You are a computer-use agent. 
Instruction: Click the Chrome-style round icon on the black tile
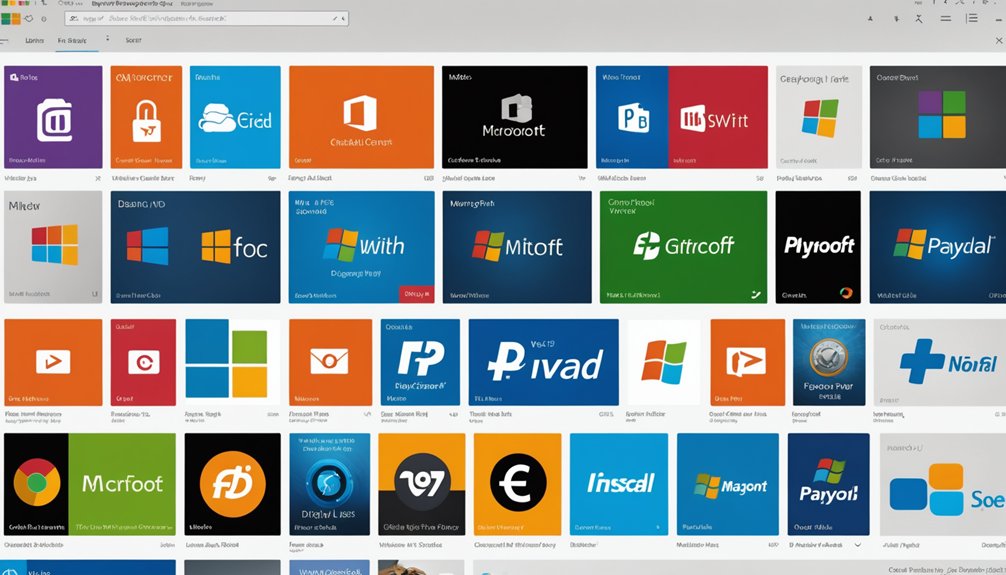pos(37,483)
